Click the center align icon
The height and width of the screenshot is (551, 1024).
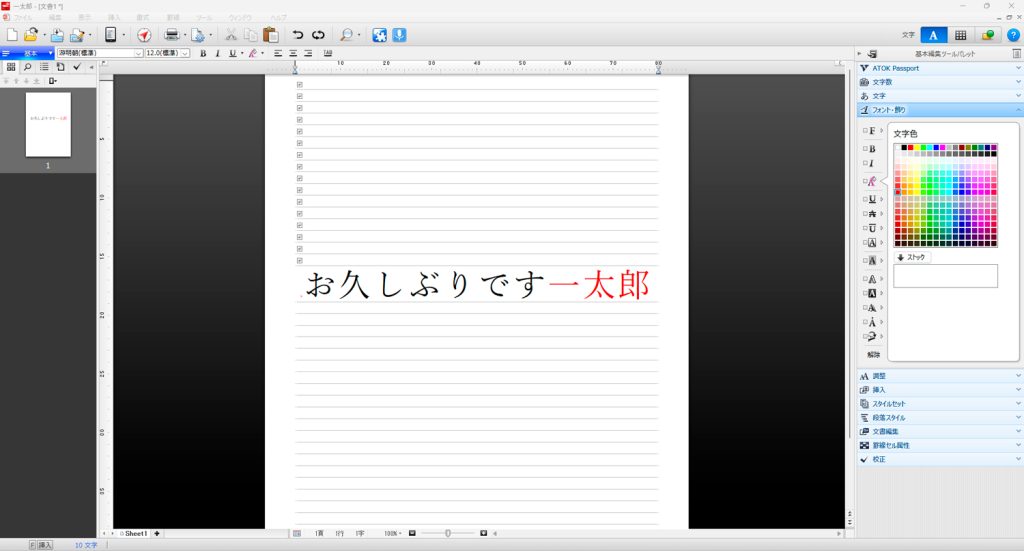294,53
